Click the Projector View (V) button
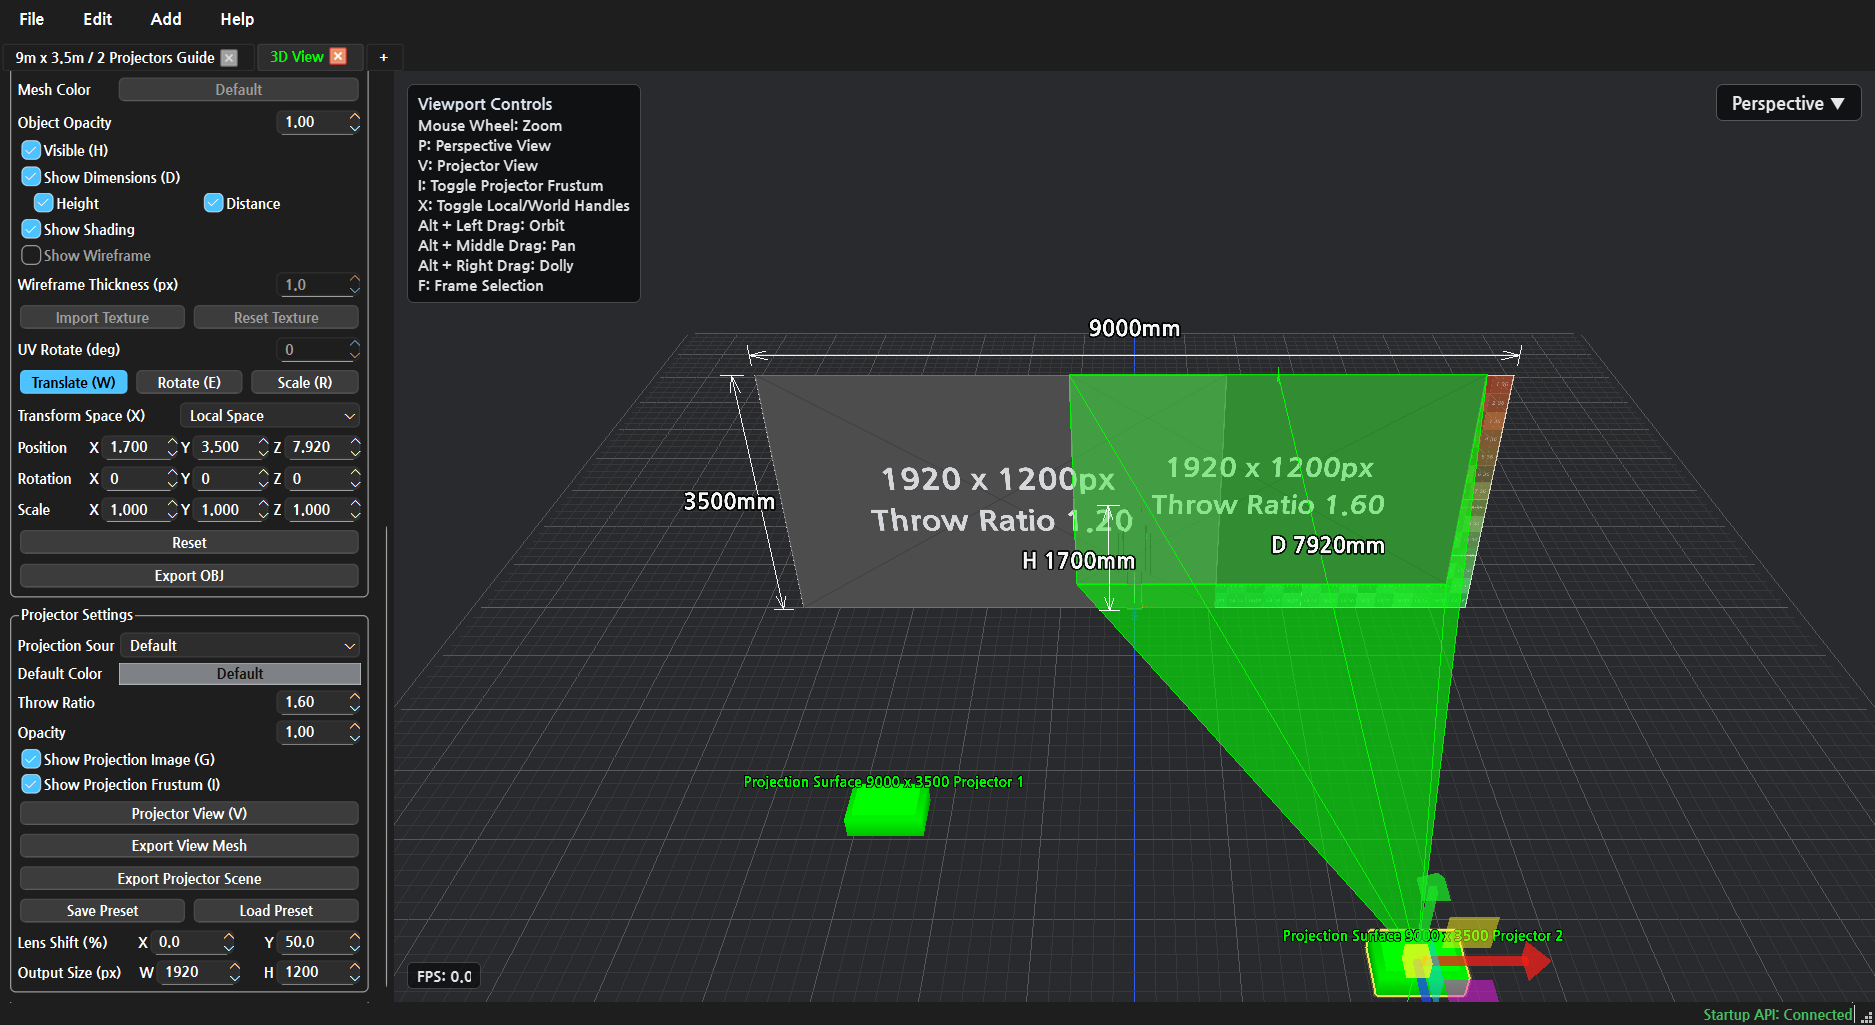The width and height of the screenshot is (1875, 1025). click(189, 814)
